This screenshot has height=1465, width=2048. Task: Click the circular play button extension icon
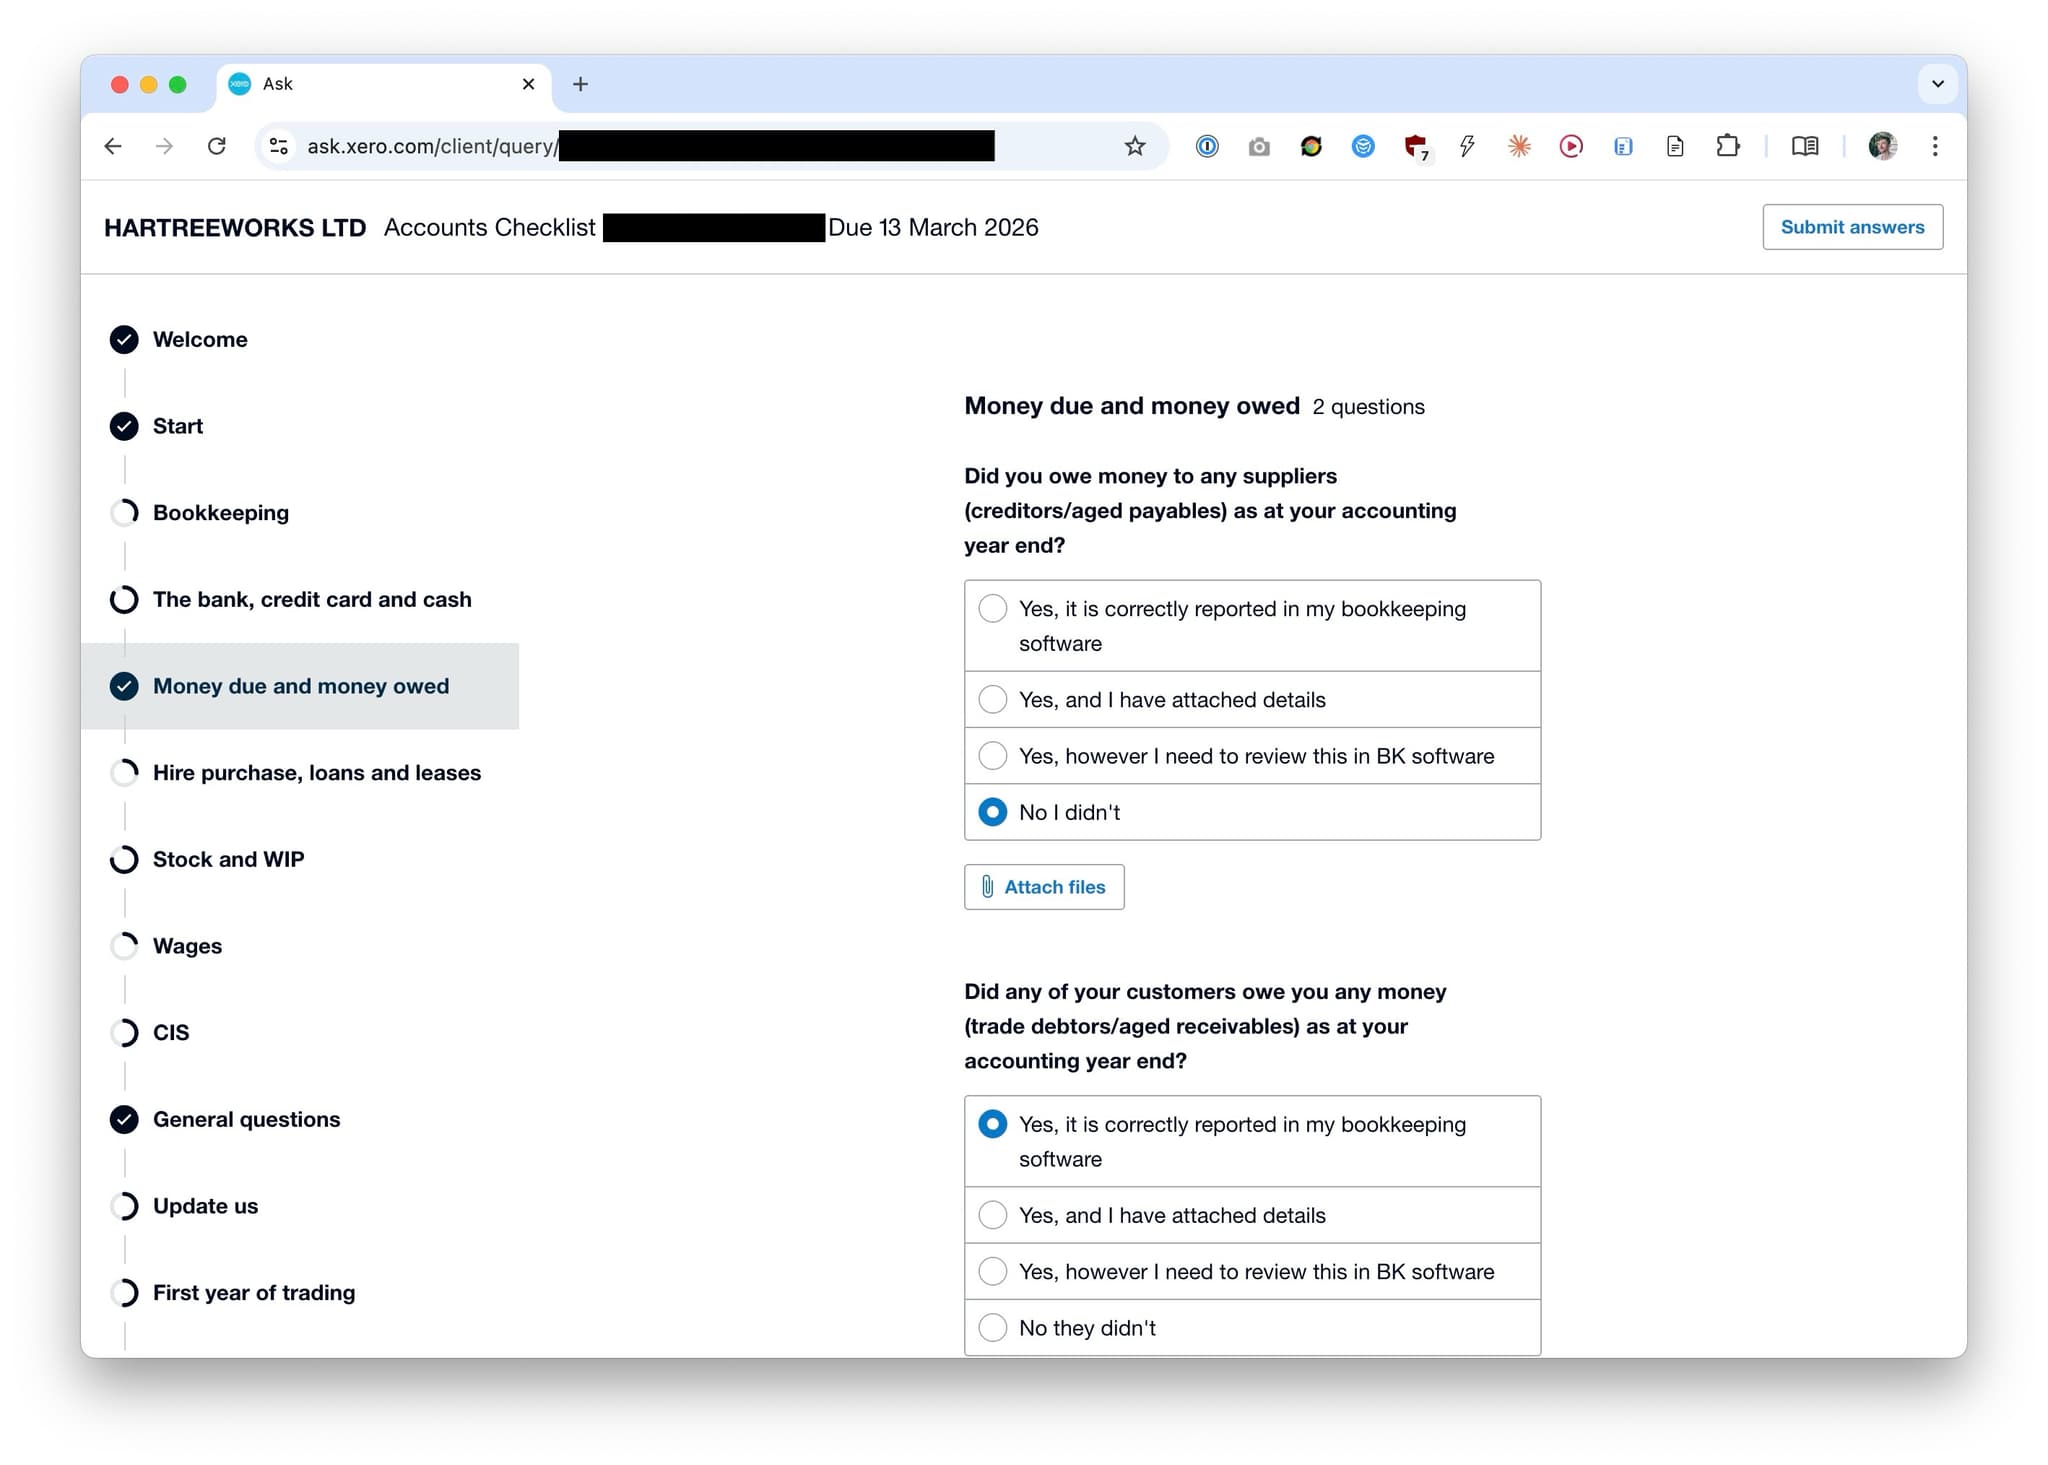tap(1571, 146)
